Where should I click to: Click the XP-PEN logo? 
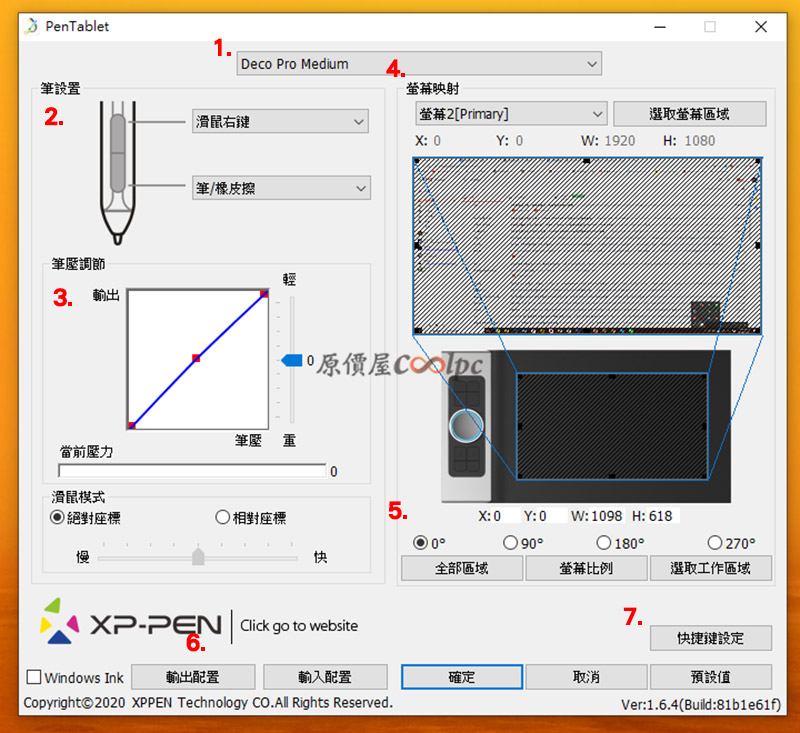click(x=131, y=621)
